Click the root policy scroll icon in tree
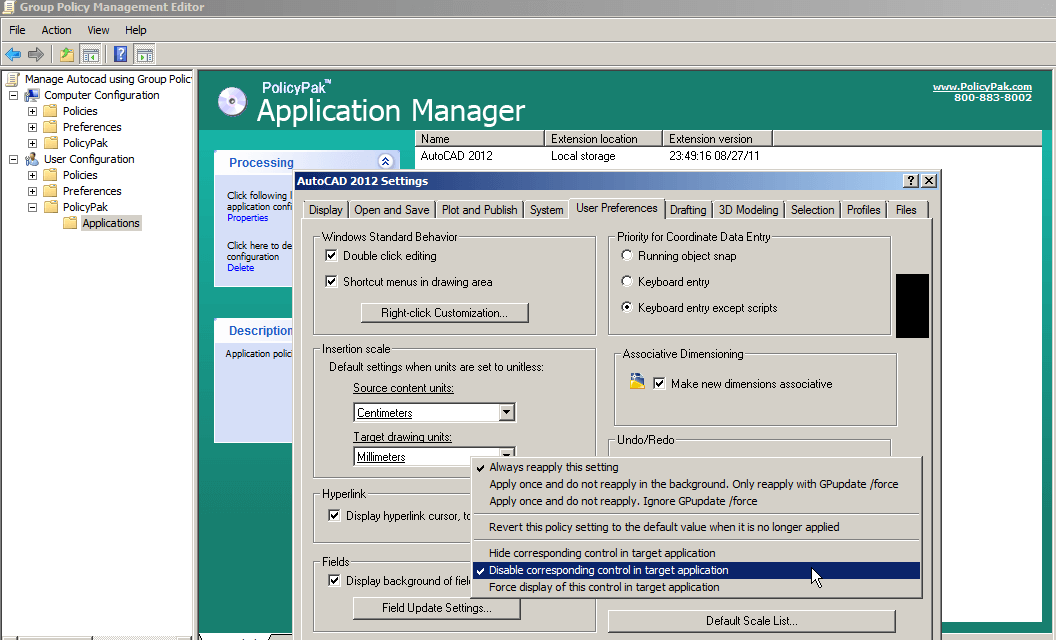This screenshot has width=1056, height=640. pos(12,79)
